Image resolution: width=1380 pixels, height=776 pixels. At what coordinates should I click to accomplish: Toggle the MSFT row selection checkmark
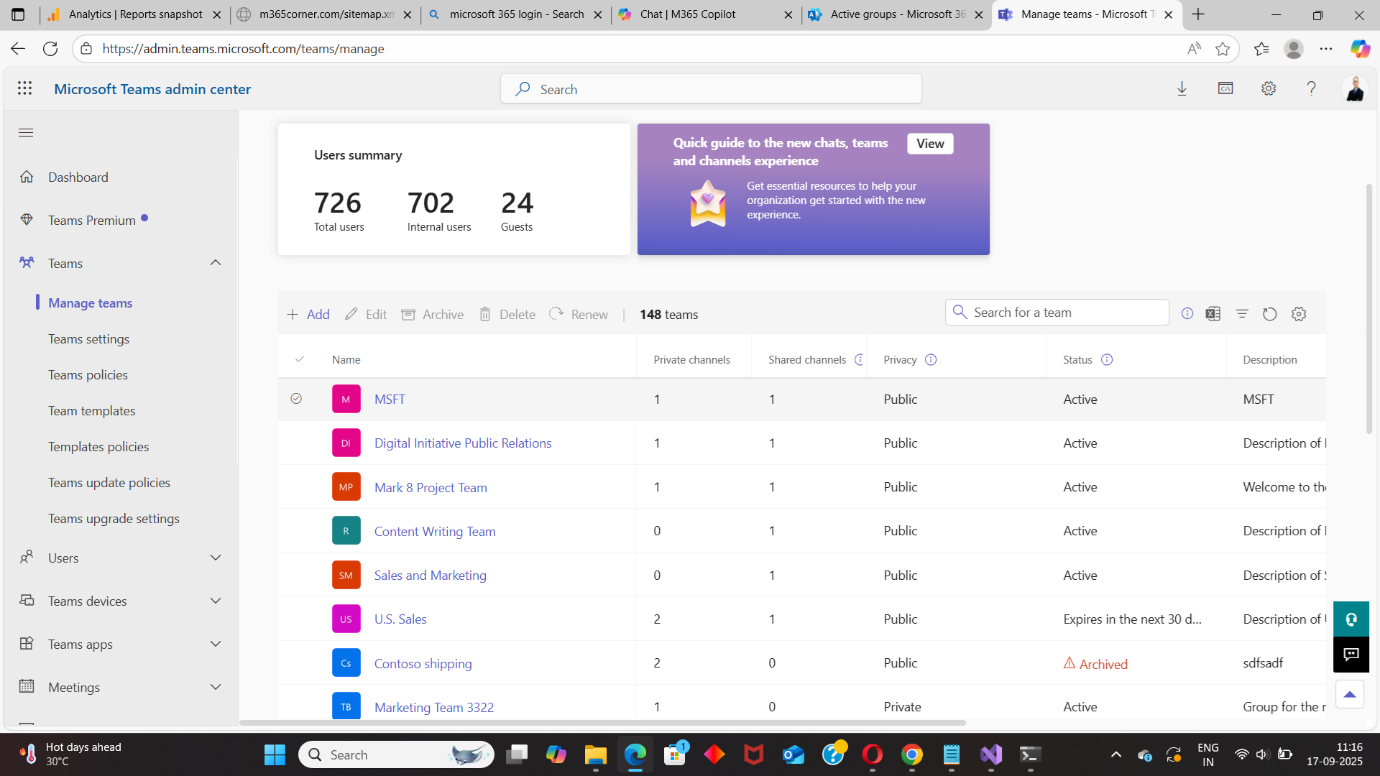pos(296,399)
